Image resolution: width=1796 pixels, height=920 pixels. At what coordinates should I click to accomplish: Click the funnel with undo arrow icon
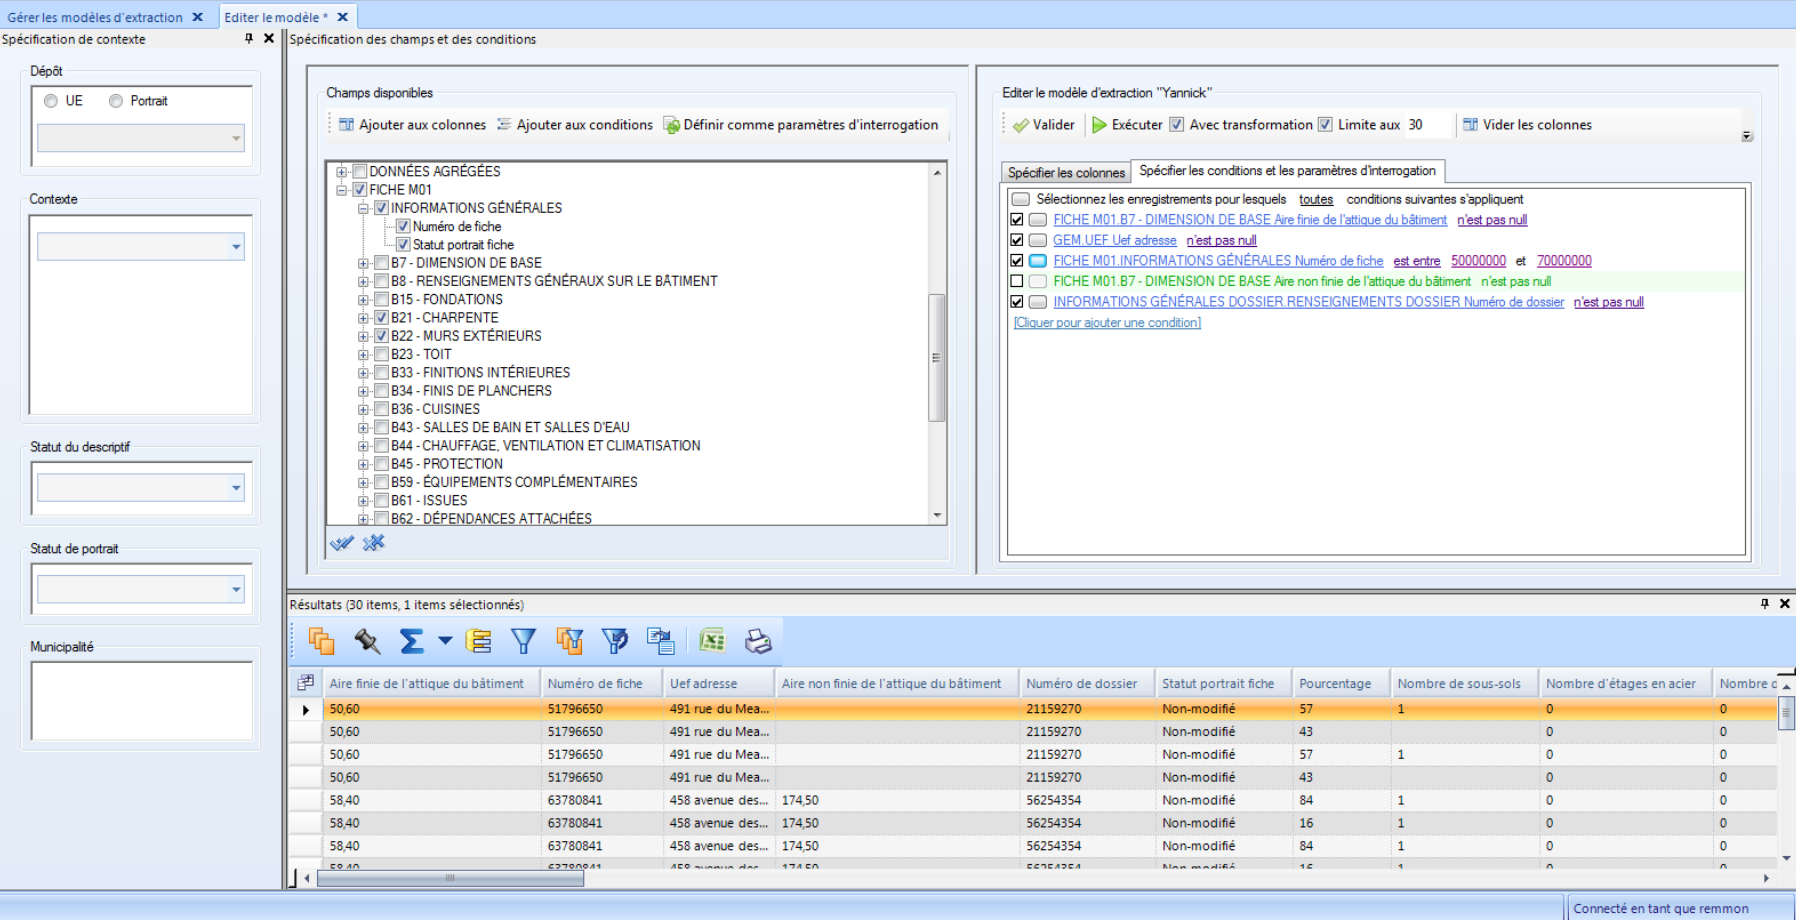(615, 641)
